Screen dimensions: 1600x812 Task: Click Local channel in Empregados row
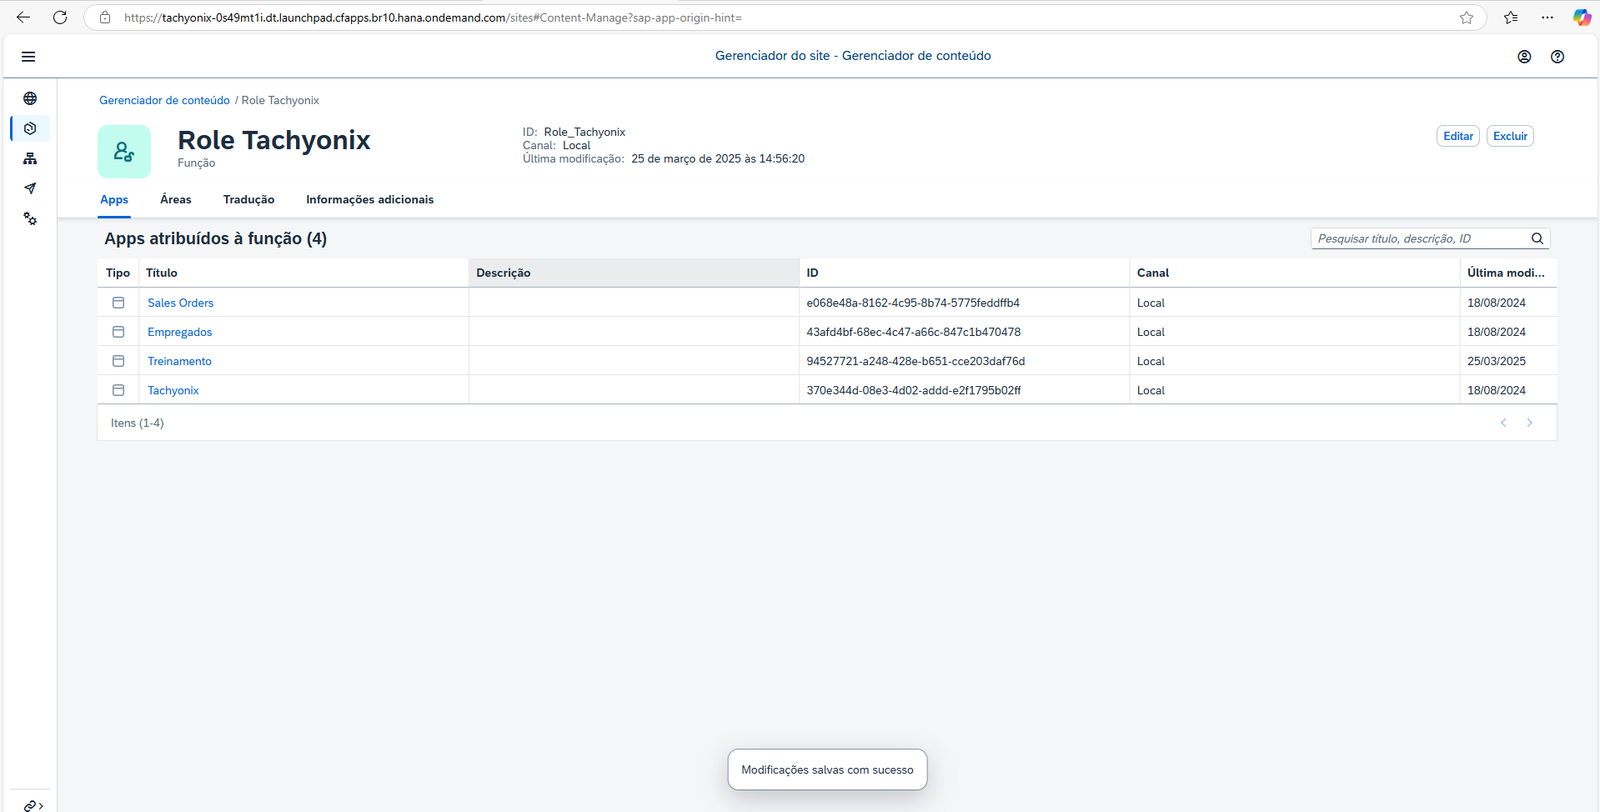1151,332
